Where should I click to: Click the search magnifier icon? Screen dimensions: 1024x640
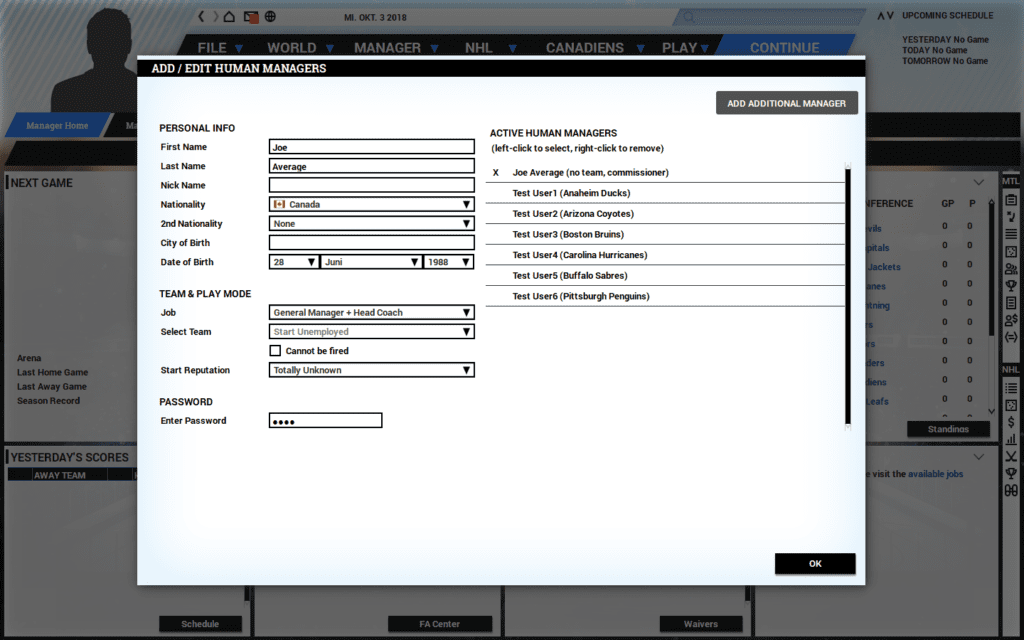coord(687,17)
